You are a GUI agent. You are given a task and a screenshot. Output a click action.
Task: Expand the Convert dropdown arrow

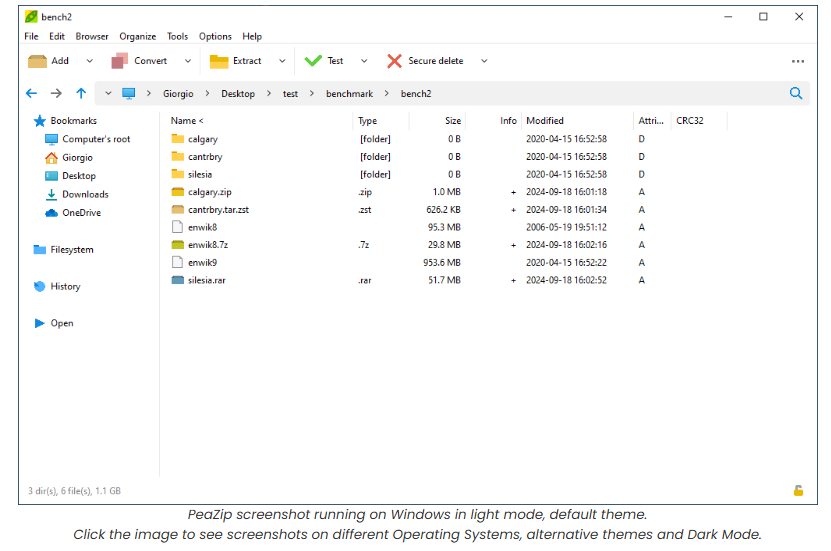(x=188, y=61)
